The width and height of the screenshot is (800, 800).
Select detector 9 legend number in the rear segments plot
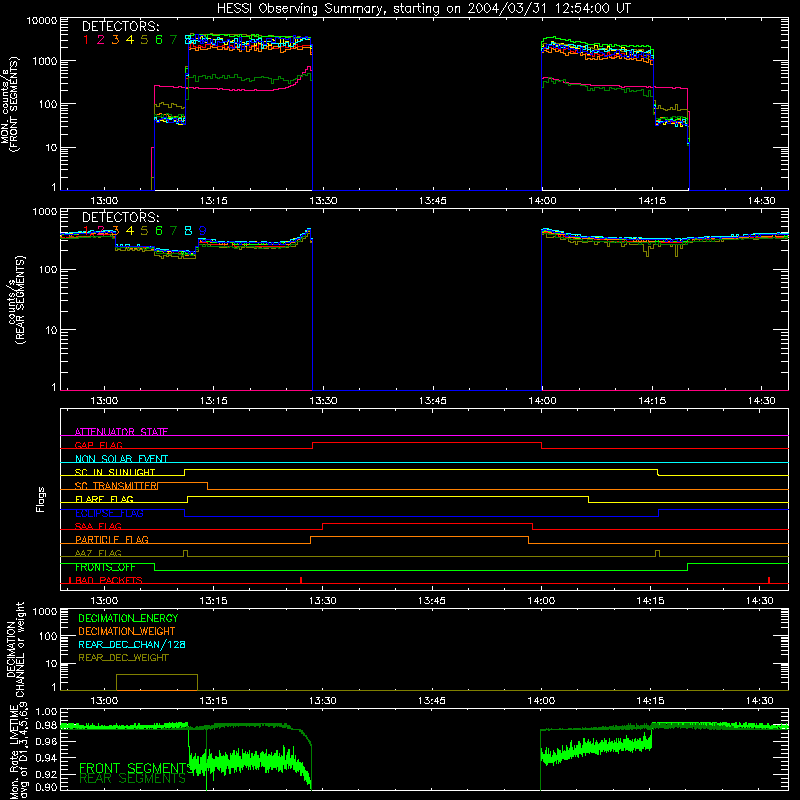click(x=203, y=231)
